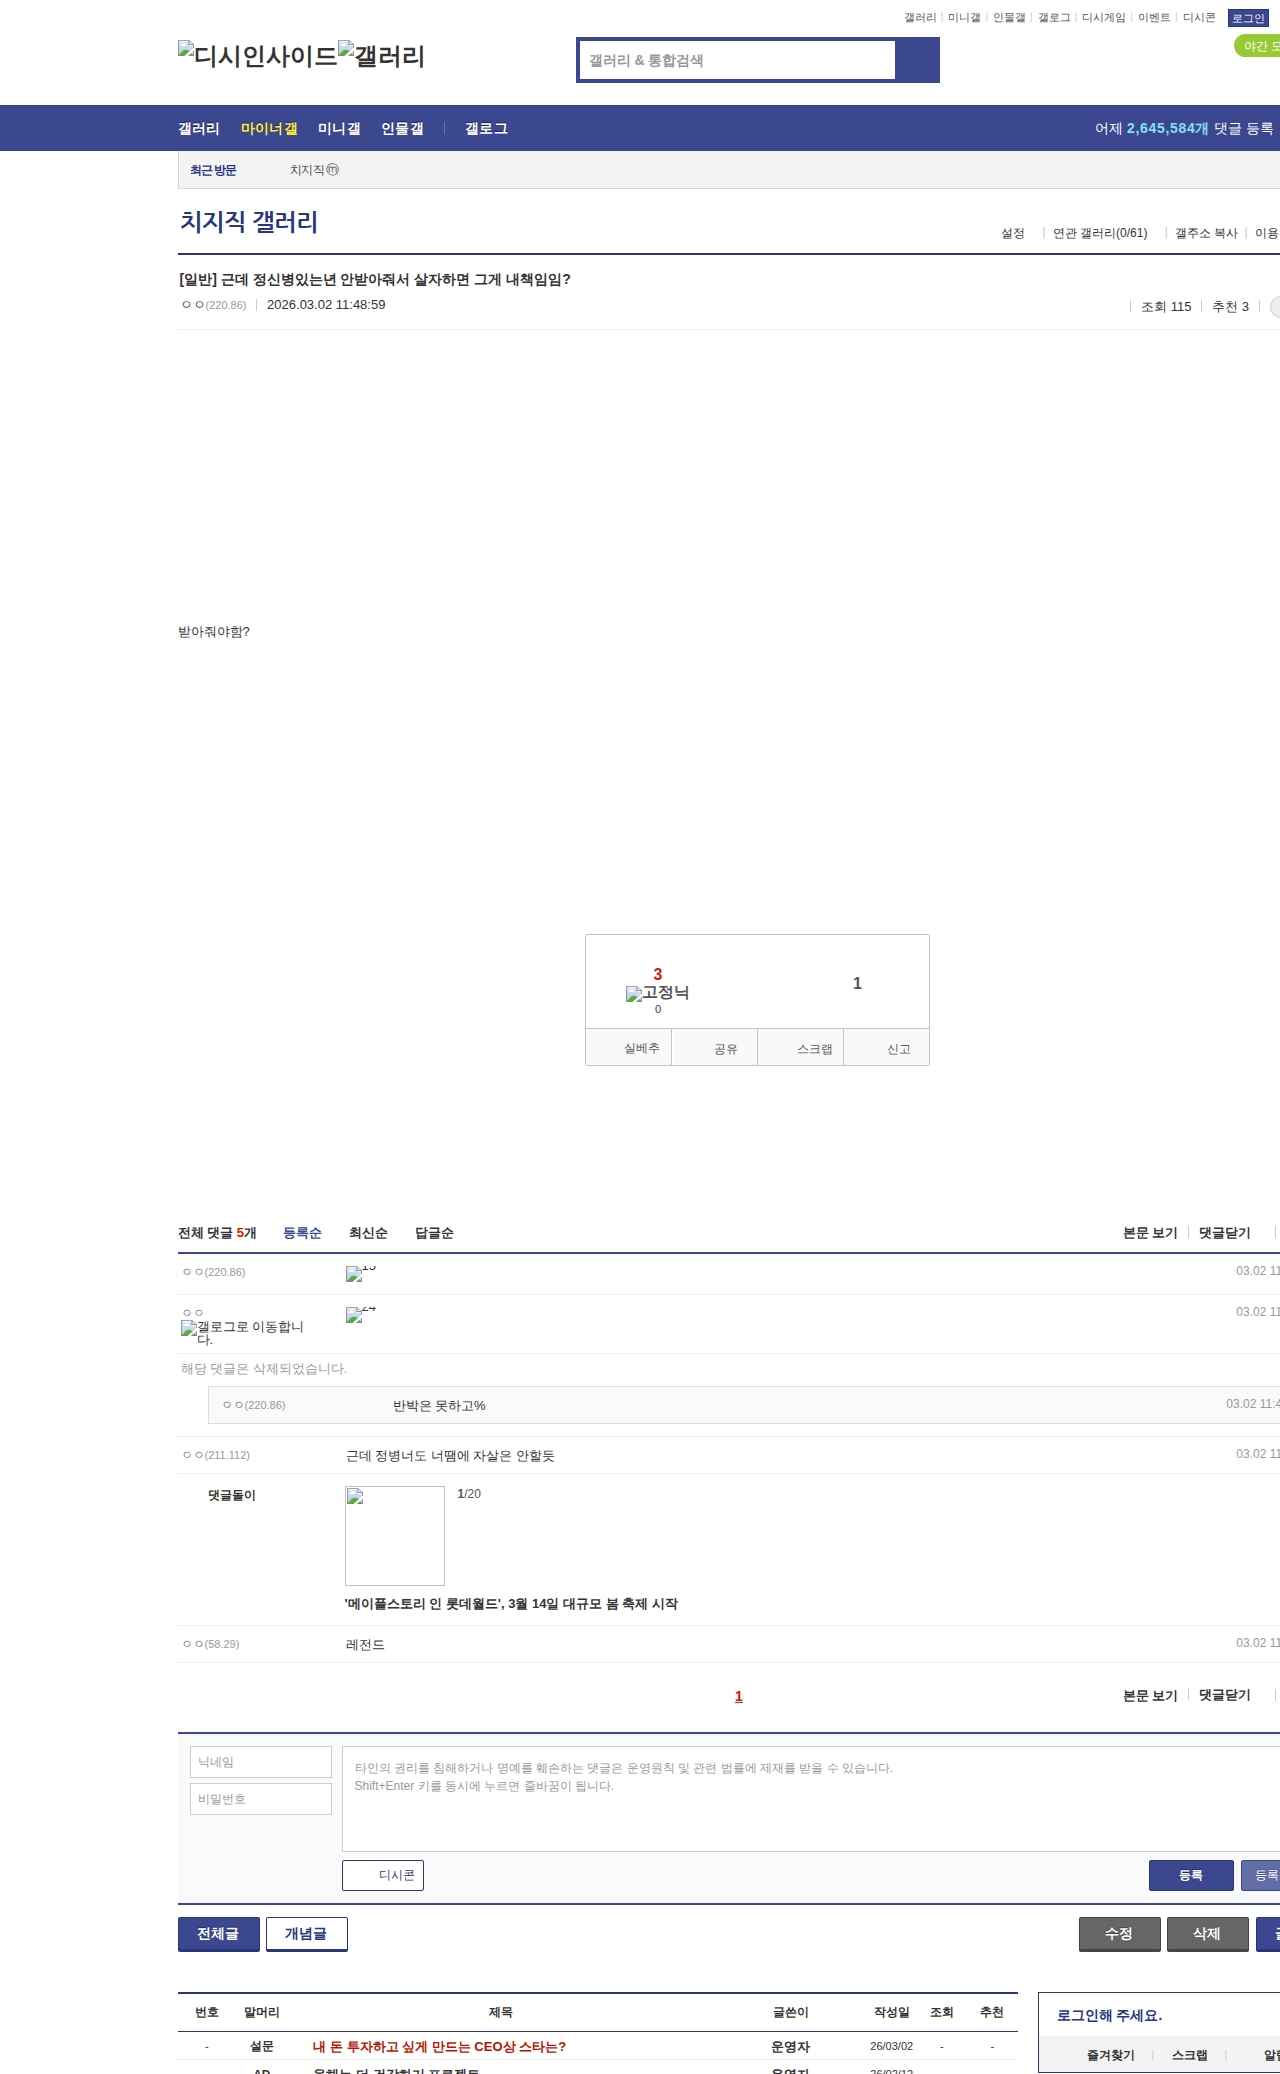Click the 갤러리 logo image in the header

pyautogui.click(x=381, y=55)
